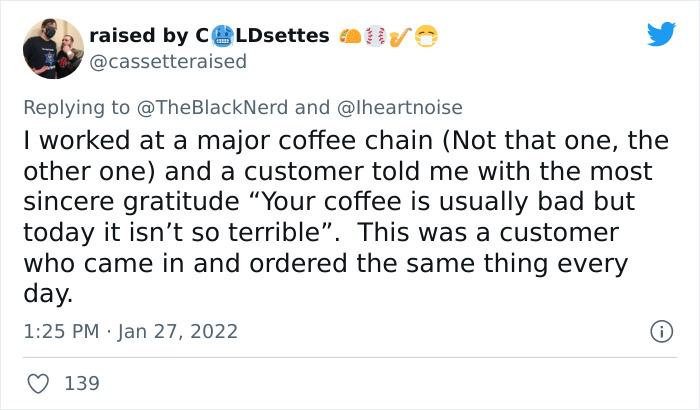Screen dimensions: 700x410
Task: Open the tweet info circle icon
Action: 661,332
